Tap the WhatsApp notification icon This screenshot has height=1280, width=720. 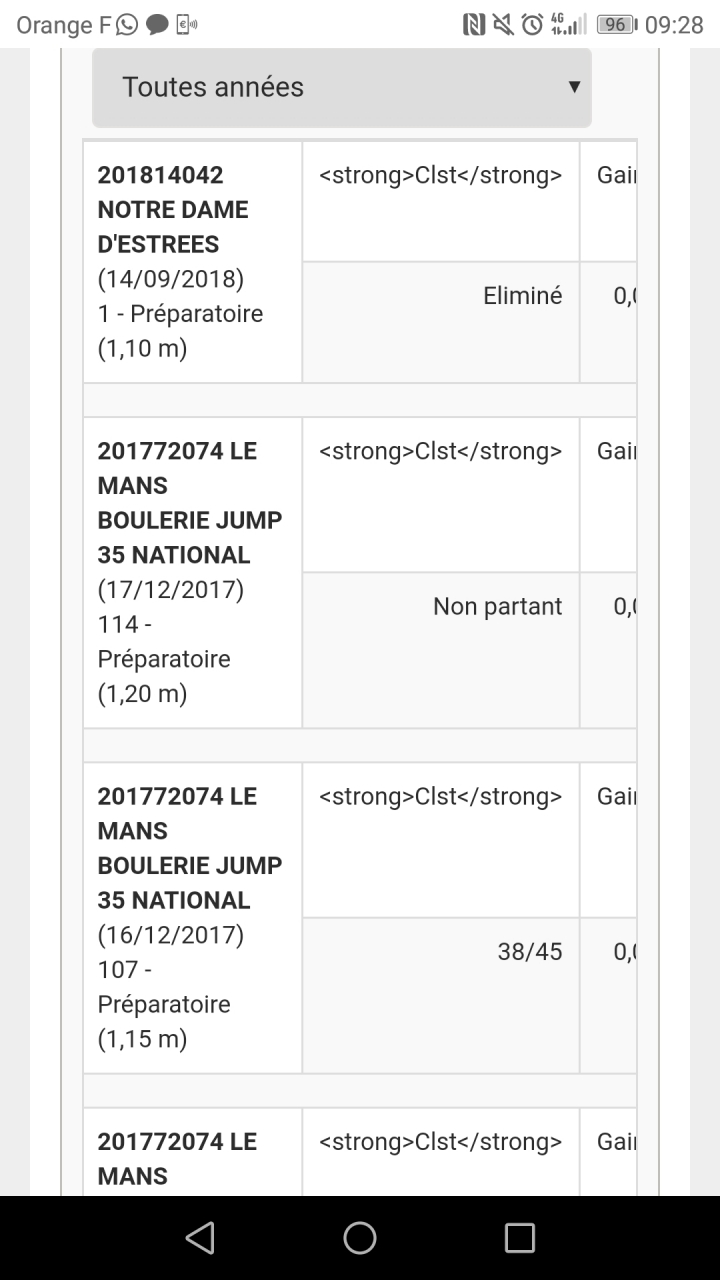click(x=127, y=25)
